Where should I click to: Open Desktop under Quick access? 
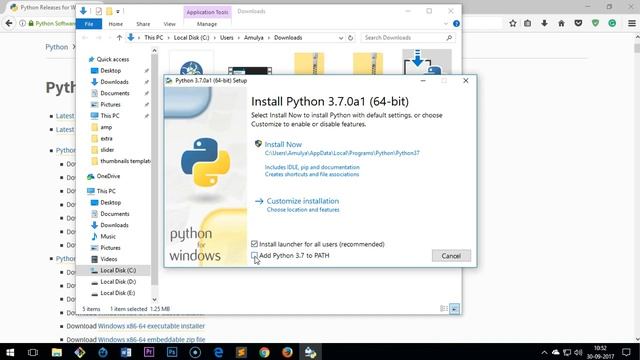[111, 71]
